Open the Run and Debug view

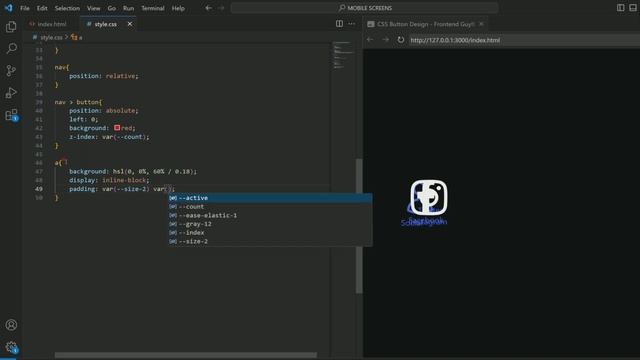pos(11,93)
